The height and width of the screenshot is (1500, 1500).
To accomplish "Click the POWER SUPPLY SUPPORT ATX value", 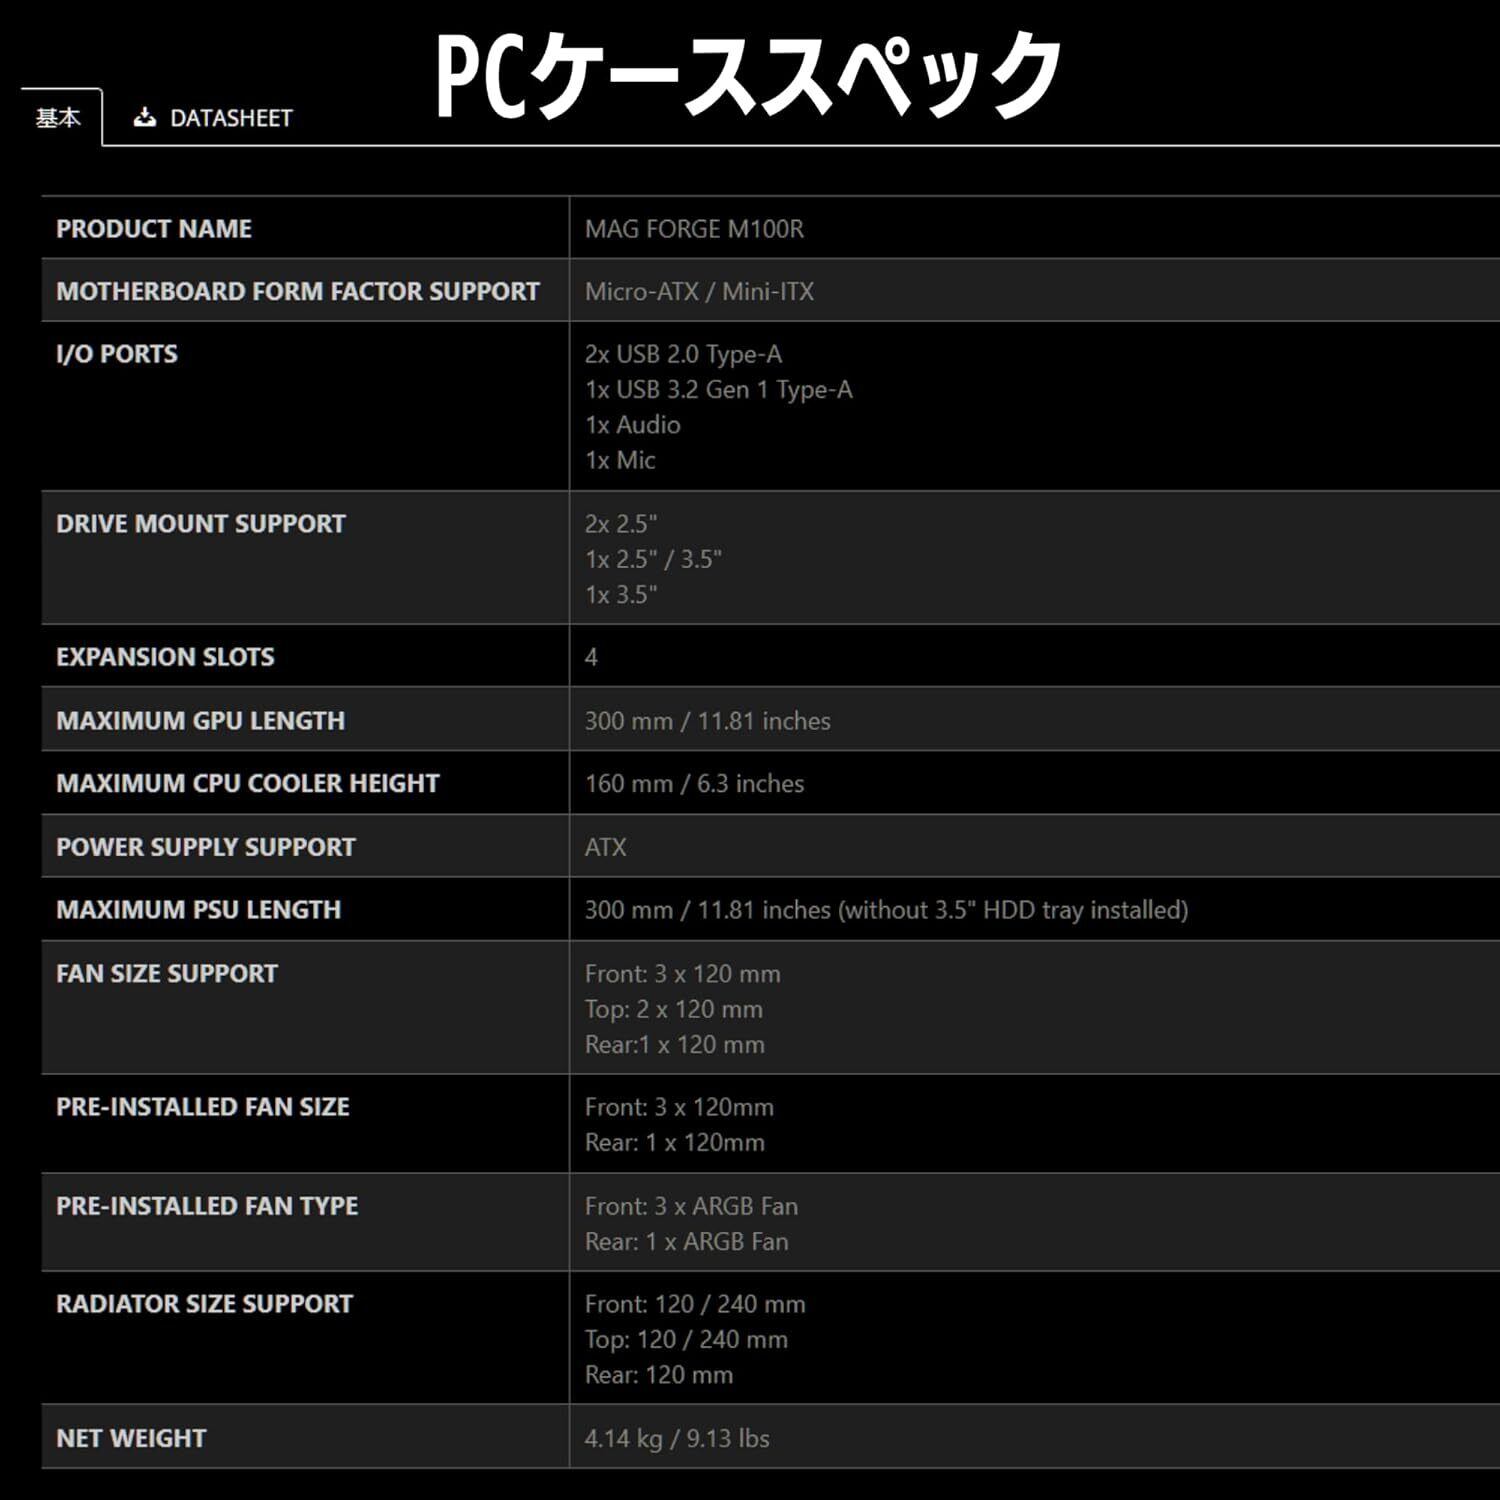I will [x=606, y=847].
